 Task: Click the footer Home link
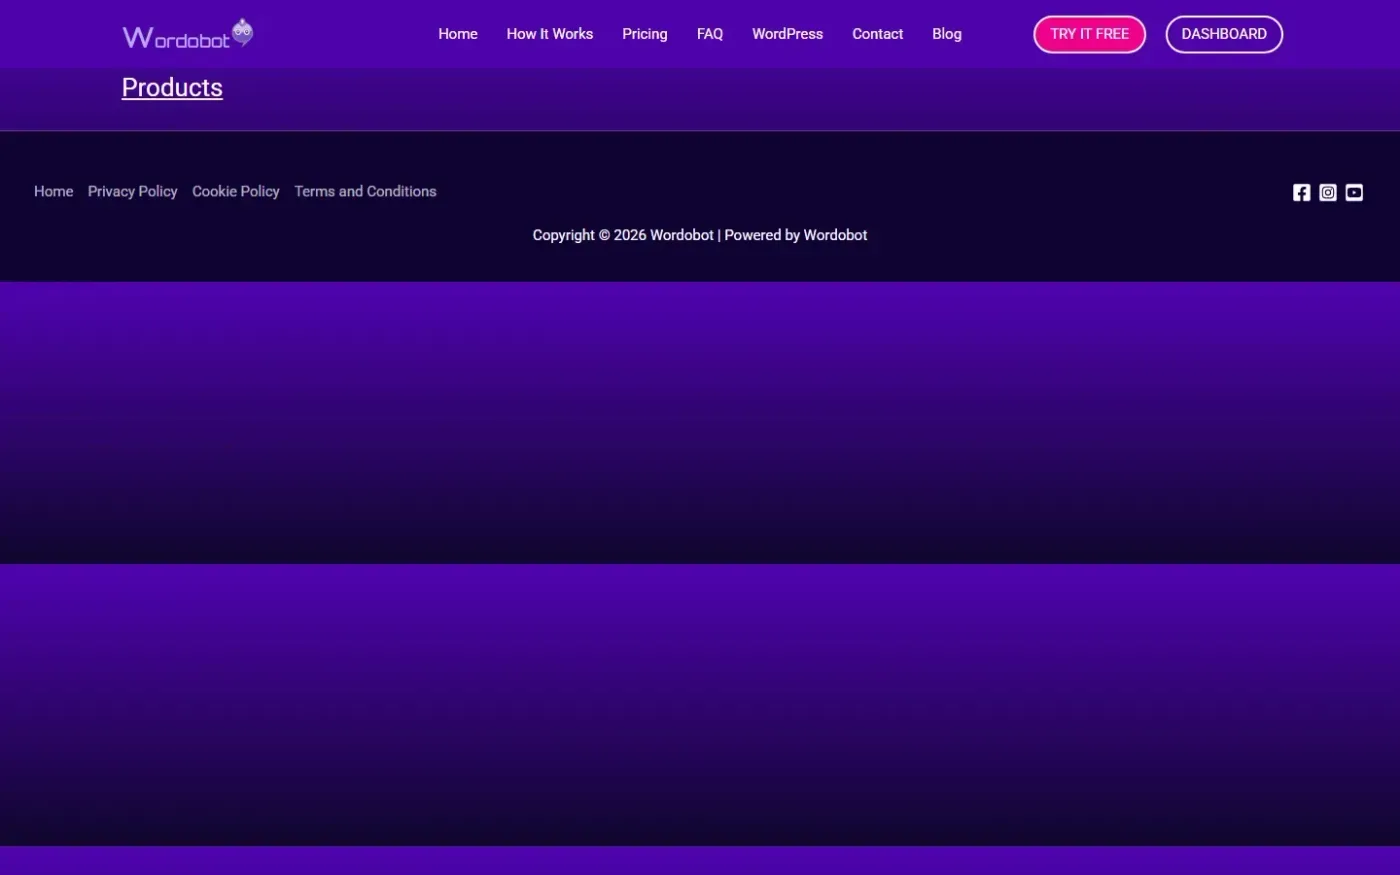[x=54, y=191]
